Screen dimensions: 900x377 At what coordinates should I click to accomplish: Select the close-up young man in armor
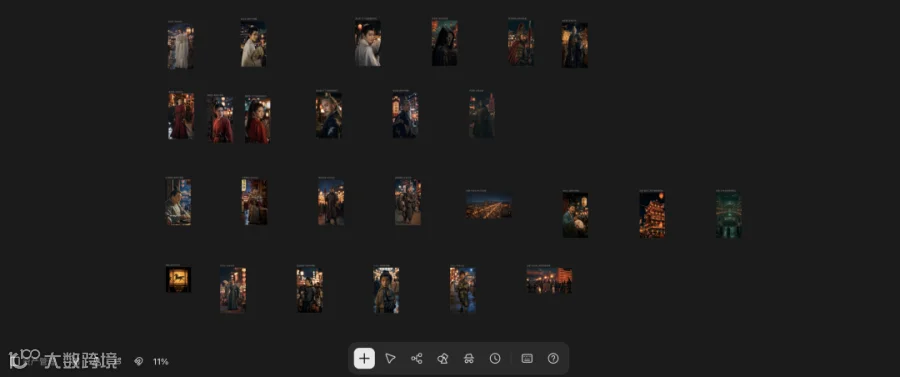pyautogui.click(x=386, y=290)
